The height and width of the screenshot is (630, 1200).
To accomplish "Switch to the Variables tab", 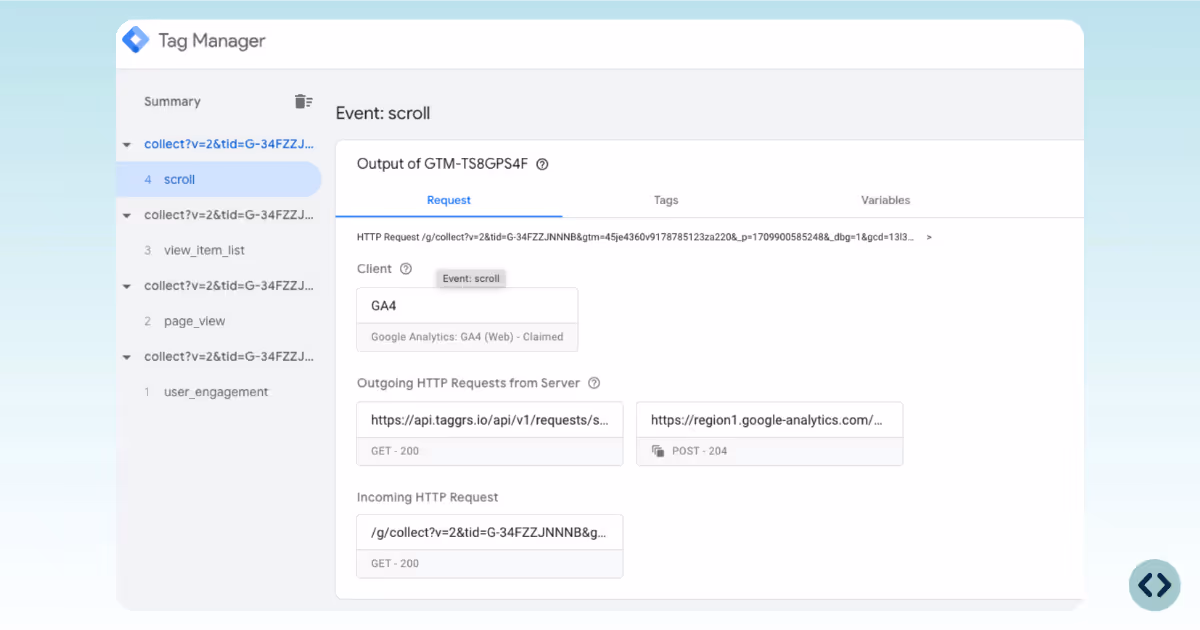I will 885,200.
